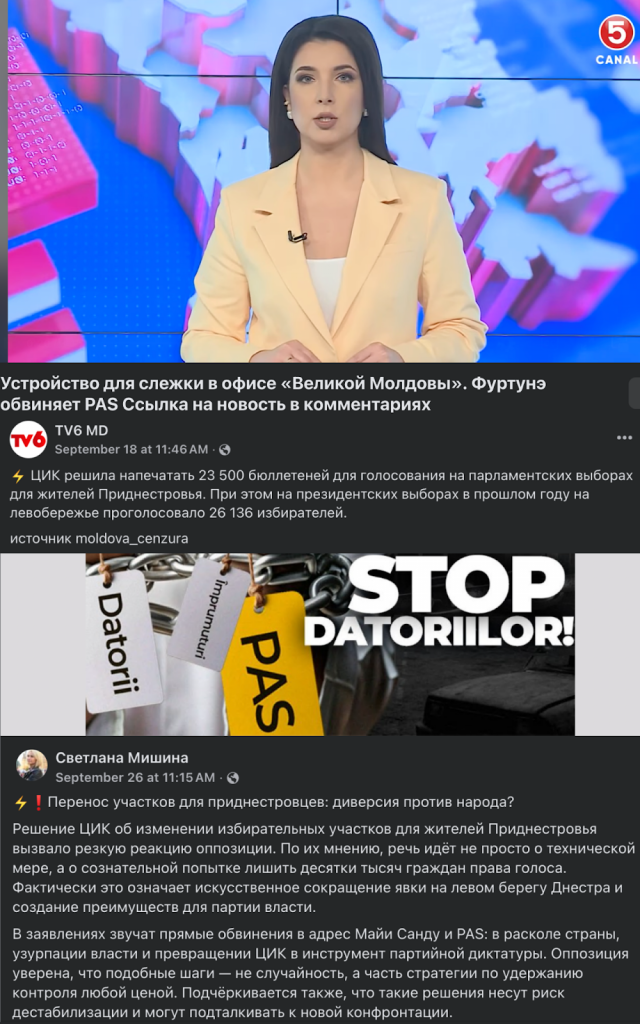Open the September 18 at 11:46 AM timestamp

131,449
